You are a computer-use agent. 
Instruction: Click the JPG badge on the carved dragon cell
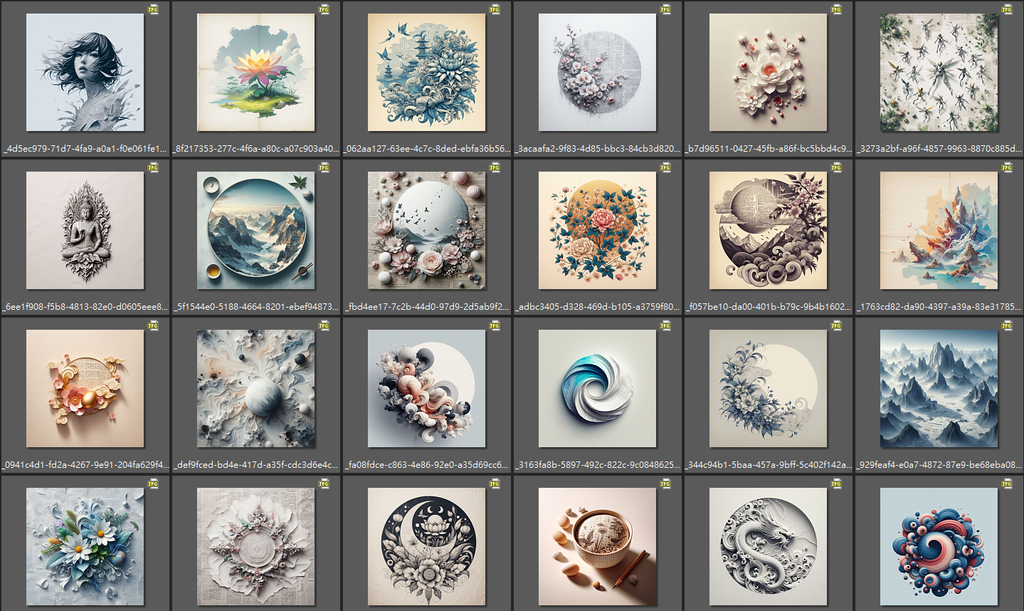836,484
